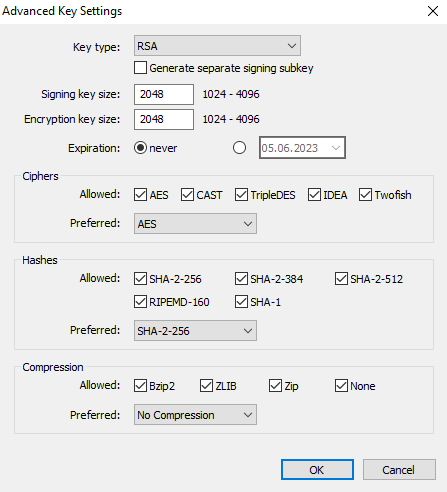Dismiss dialog with the Cancel button
Screen dimensions: 447x492
tap(399, 470)
